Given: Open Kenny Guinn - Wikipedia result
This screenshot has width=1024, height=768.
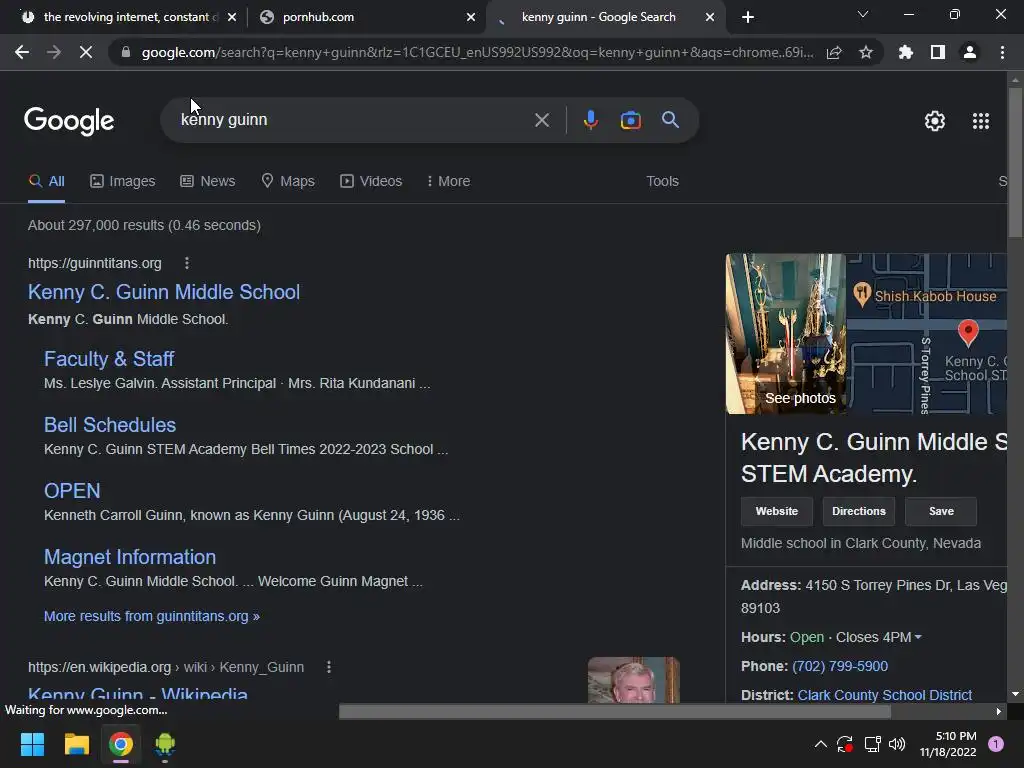Looking at the screenshot, I should 138,694.
